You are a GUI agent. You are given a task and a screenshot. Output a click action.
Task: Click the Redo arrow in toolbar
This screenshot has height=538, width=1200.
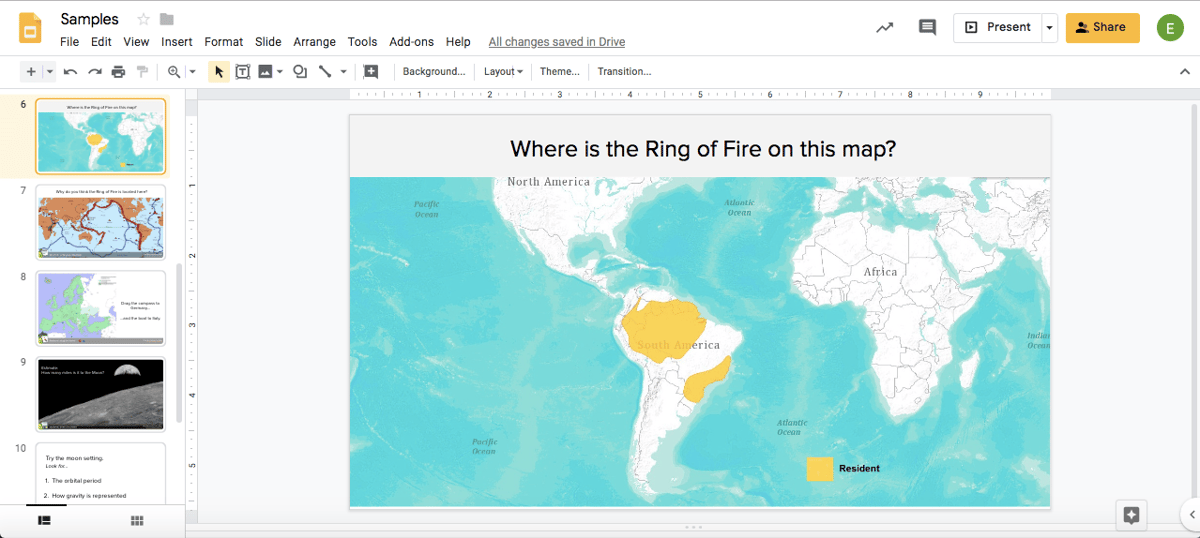[x=95, y=72]
